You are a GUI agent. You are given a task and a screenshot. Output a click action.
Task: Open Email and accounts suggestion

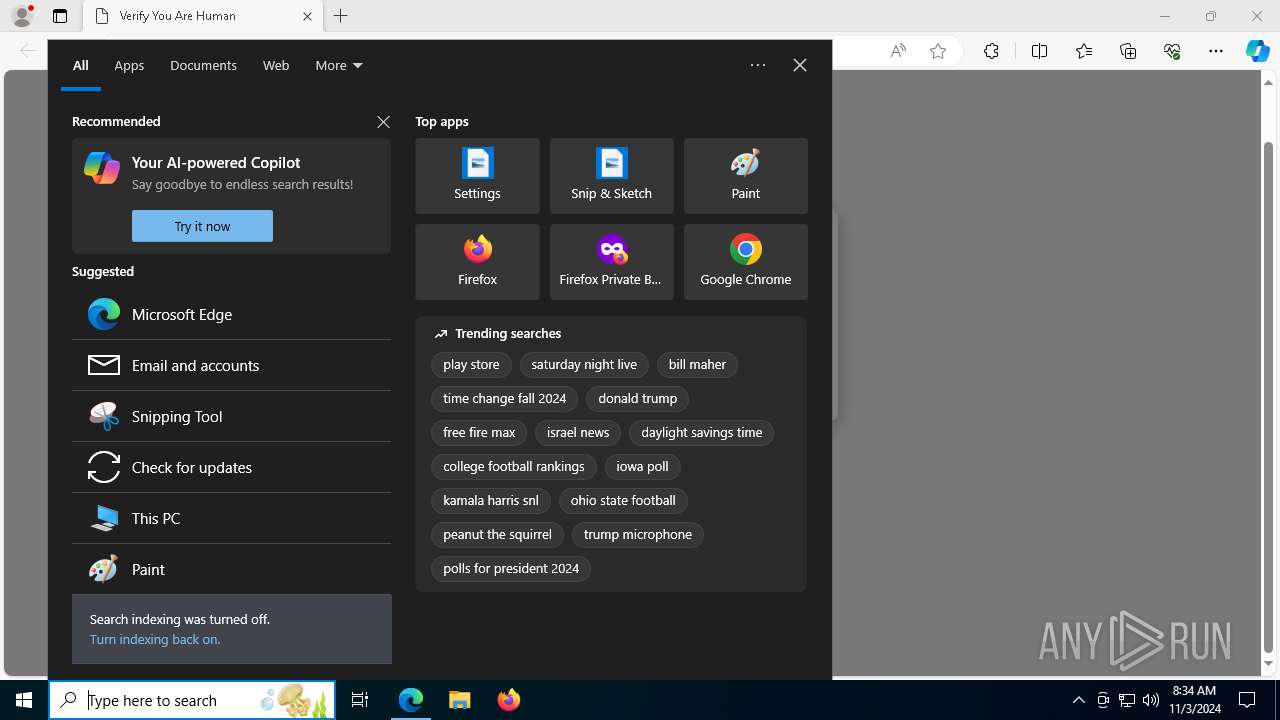(x=231, y=365)
